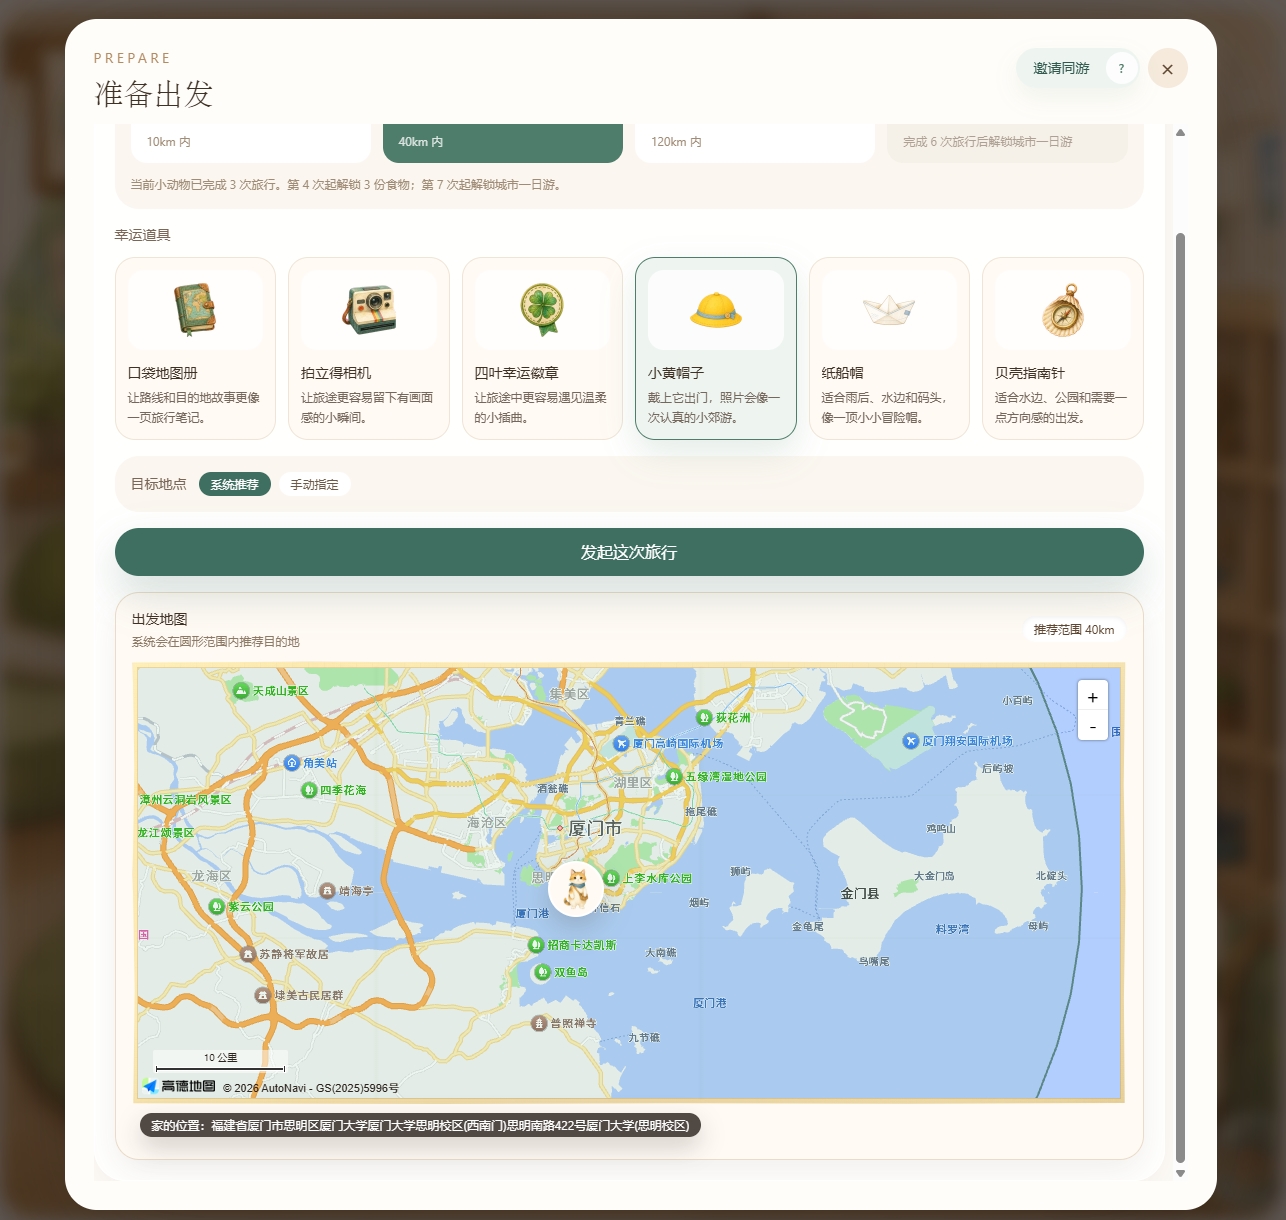1286x1220 pixels.
Task: Click the 厦门港 label south of 烟屿
Action: [x=710, y=1002]
